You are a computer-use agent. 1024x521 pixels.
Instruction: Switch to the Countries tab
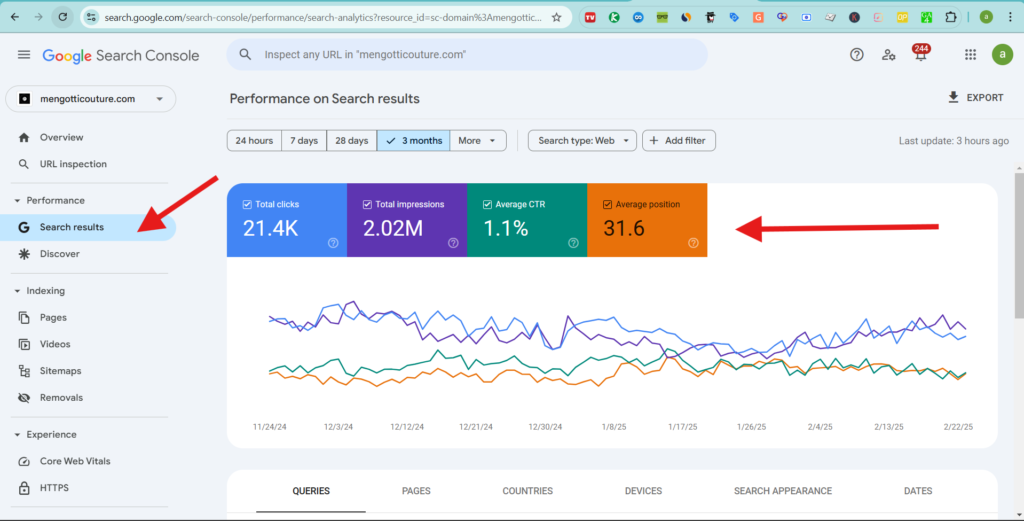click(528, 491)
